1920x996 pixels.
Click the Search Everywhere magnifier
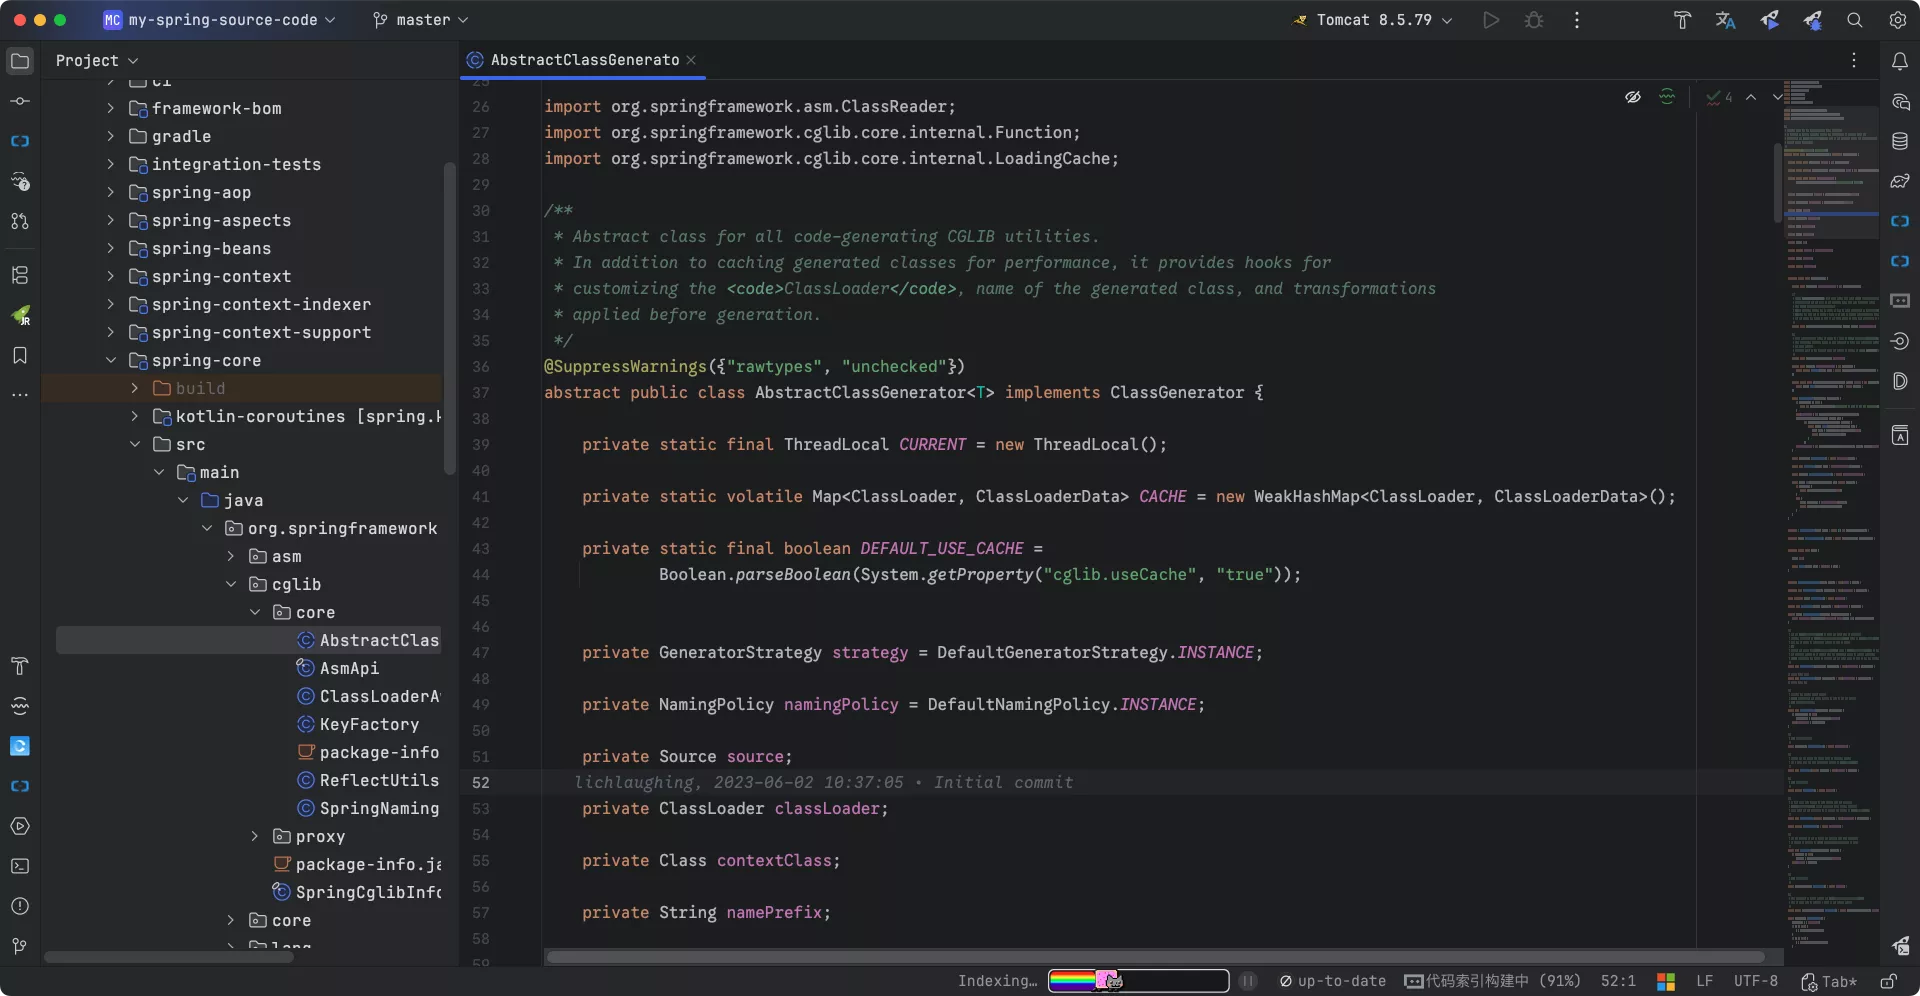click(1855, 20)
